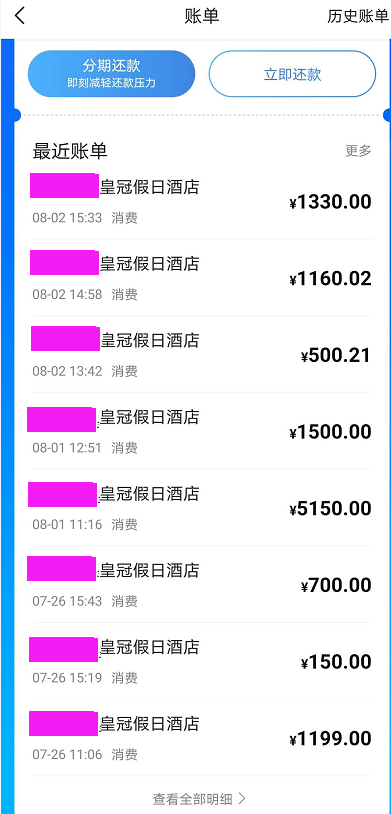The image size is (391, 814).
Task: Open the ¥5150.00 transaction entry
Action: click(x=201, y=508)
